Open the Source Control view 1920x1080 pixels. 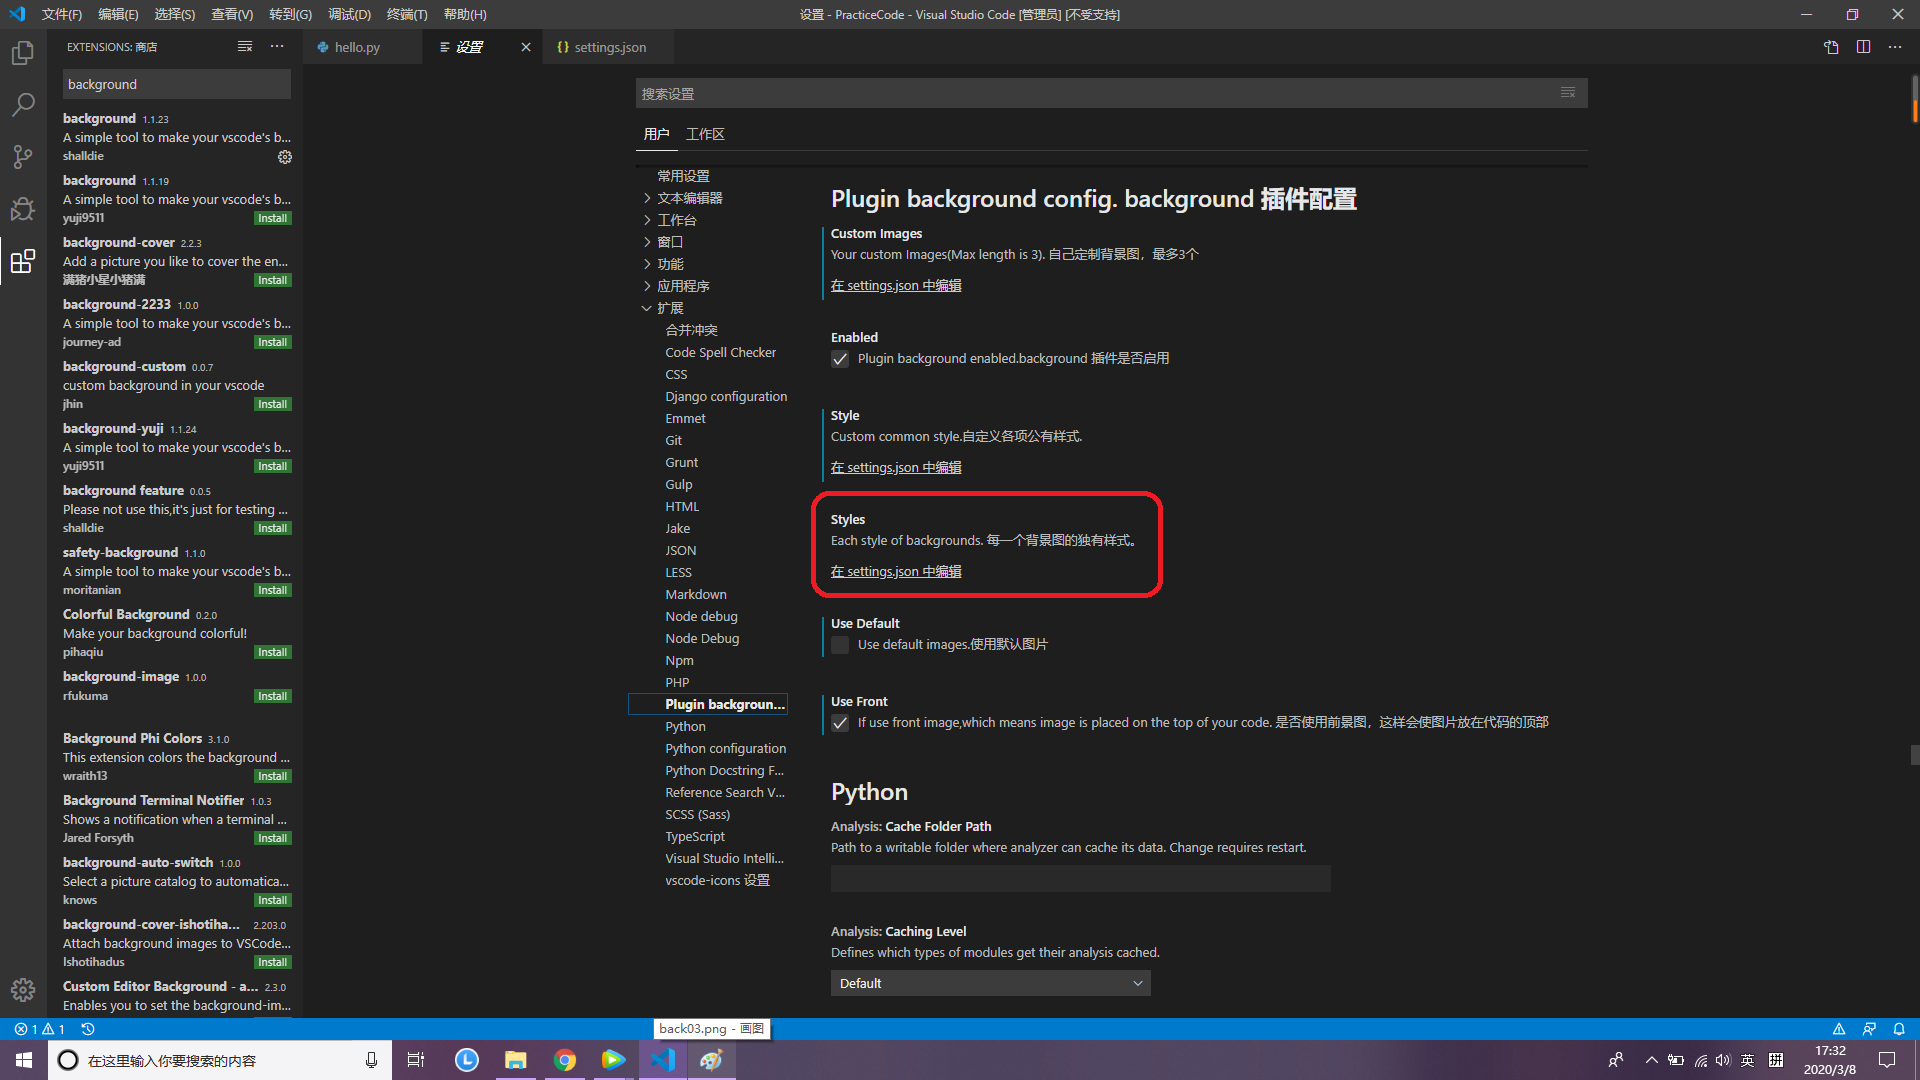[x=23, y=157]
